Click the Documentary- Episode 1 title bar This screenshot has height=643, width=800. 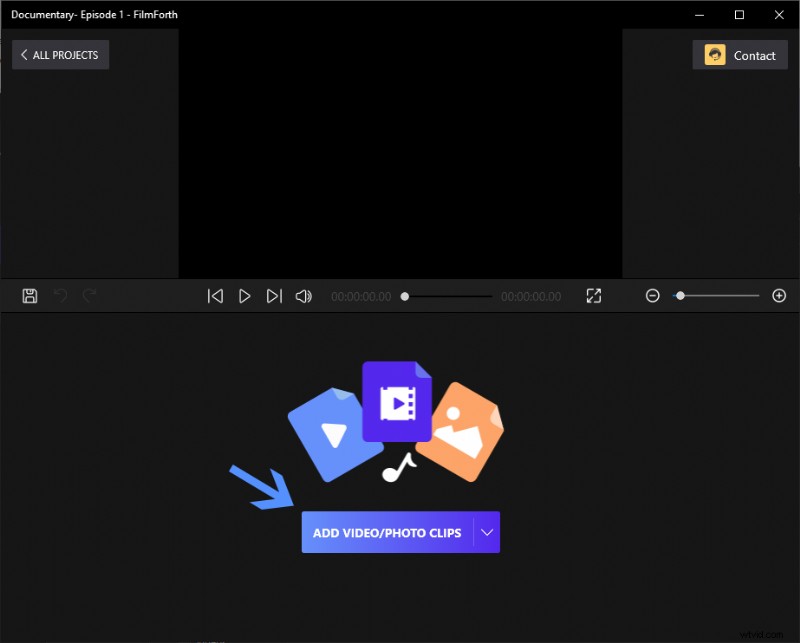tap(95, 14)
